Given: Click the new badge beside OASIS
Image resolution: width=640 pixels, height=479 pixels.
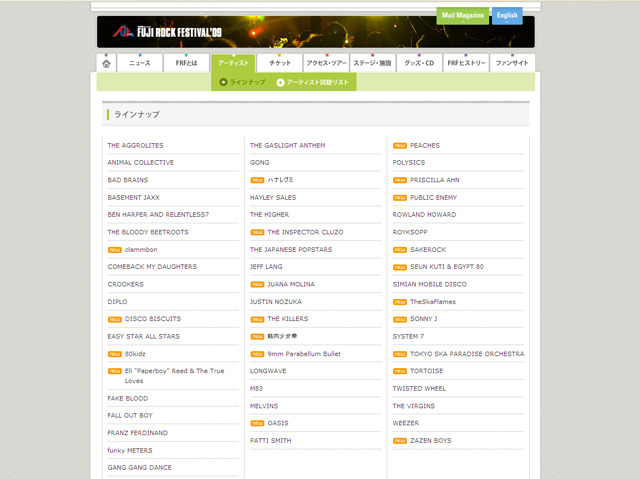Looking at the screenshot, I should [257, 423].
